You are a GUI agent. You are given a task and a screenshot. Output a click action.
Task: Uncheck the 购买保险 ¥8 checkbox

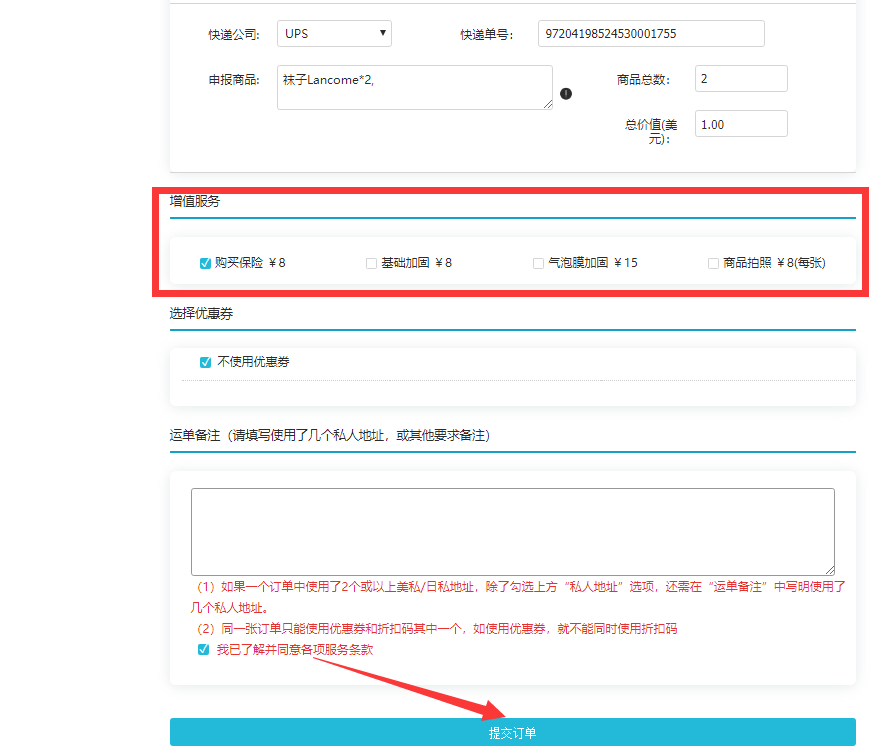click(205, 264)
